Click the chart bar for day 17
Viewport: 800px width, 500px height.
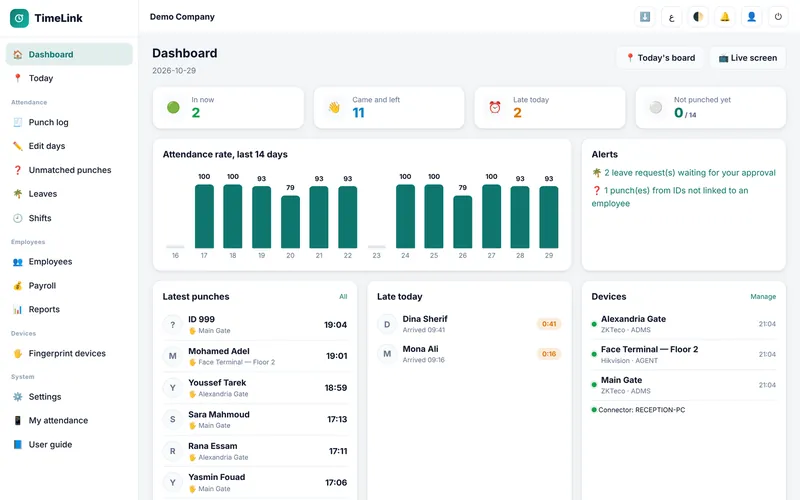pyautogui.click(x=204, y=216)
